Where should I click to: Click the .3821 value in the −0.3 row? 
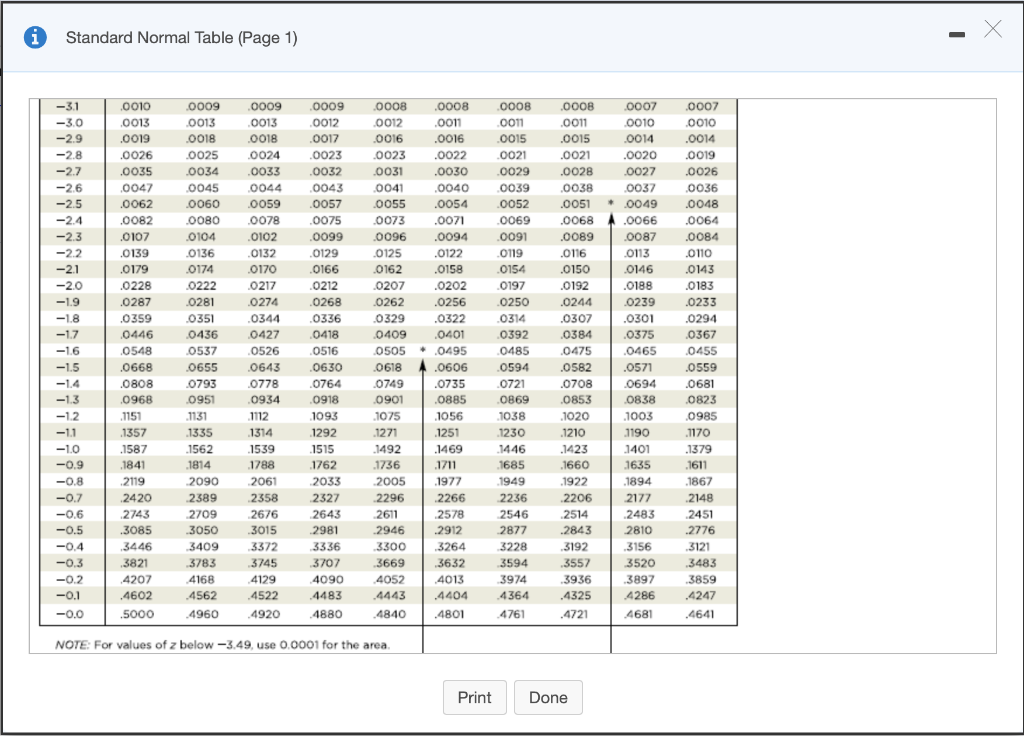pyautogui.click(x=135, y=563)
